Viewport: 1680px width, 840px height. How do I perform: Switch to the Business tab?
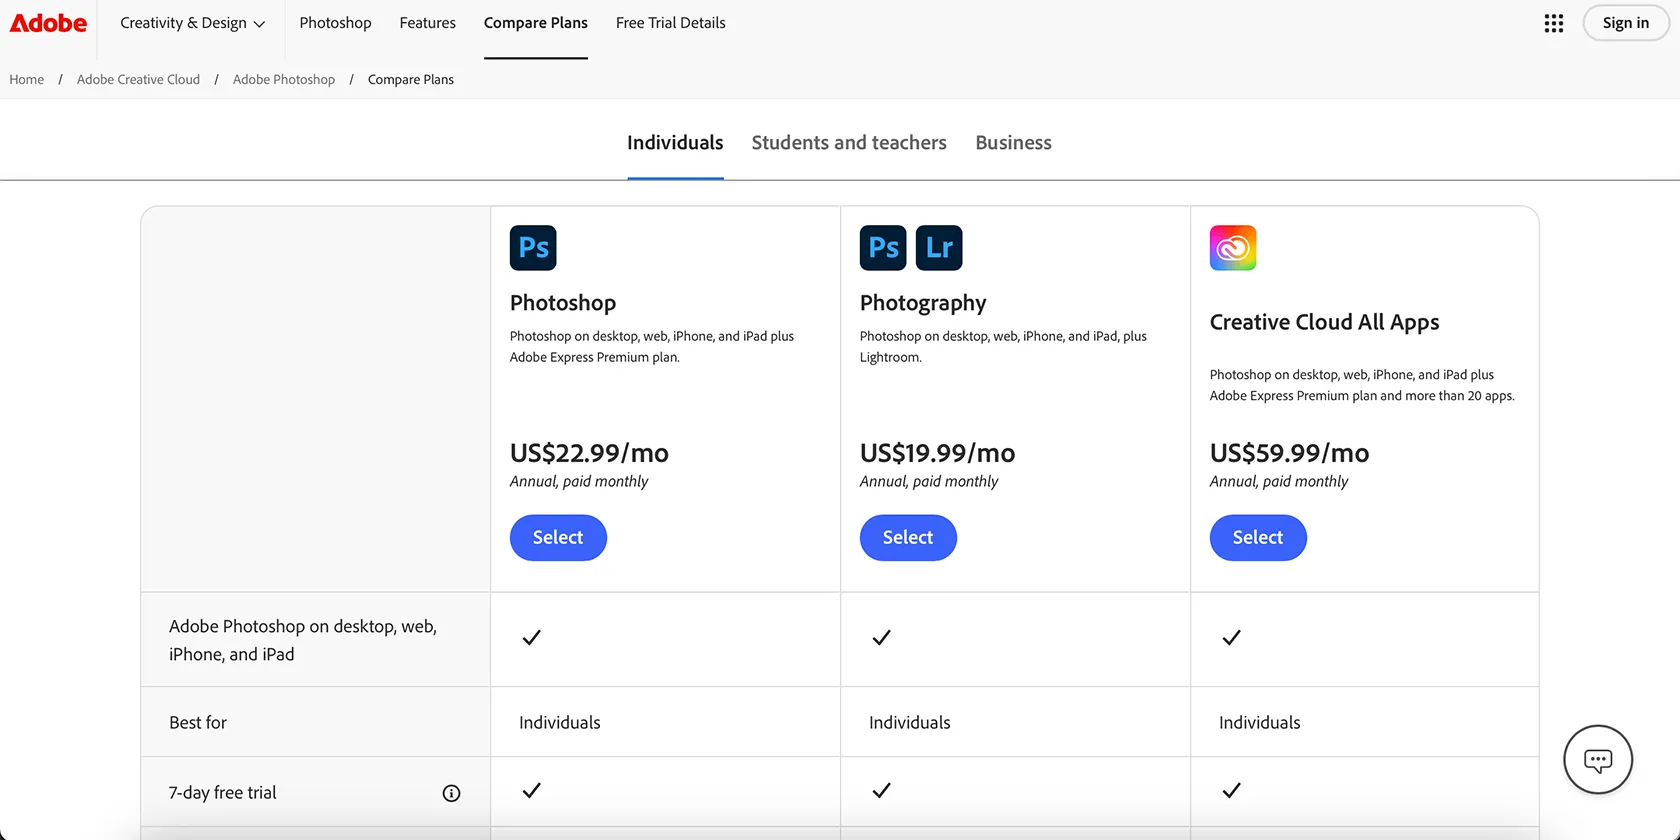1013,143
